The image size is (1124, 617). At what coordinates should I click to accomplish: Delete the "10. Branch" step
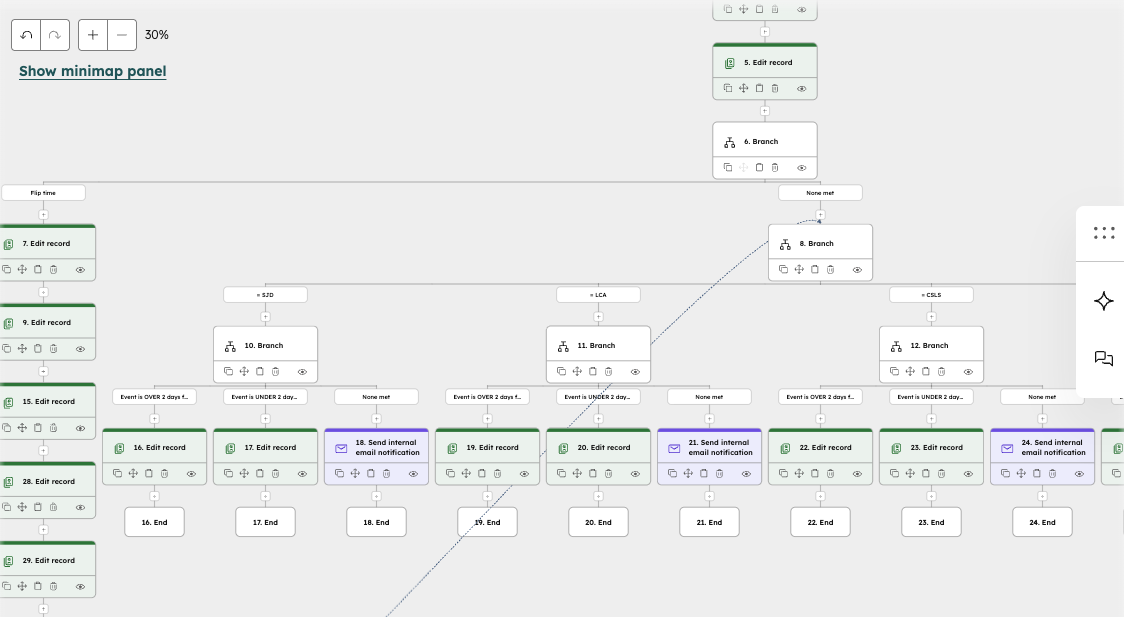[276, 371]
